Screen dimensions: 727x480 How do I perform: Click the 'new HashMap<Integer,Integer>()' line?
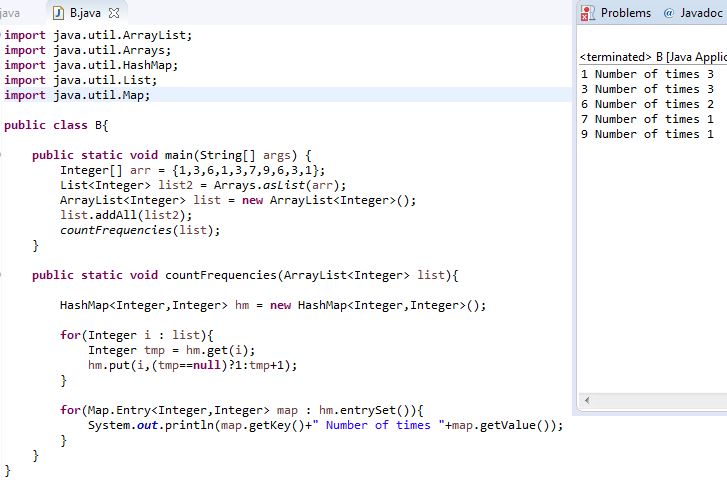click(x=273, y=306)
